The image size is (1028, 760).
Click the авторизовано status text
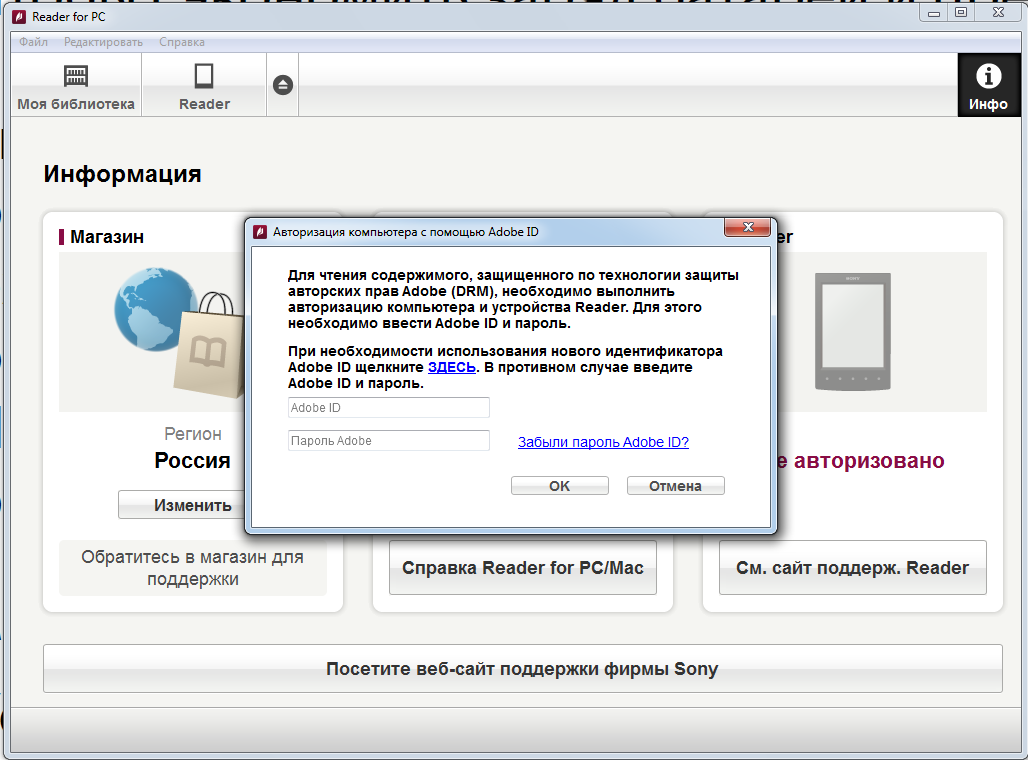[869, 461]
